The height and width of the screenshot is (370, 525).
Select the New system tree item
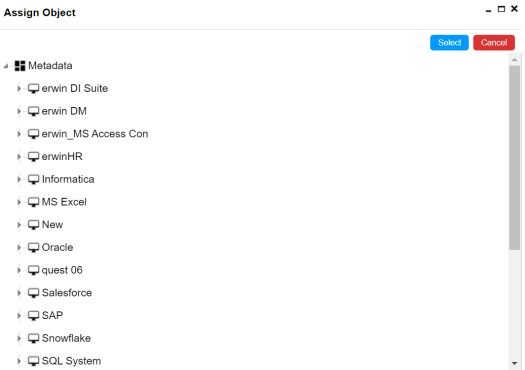tap(52, 225)
